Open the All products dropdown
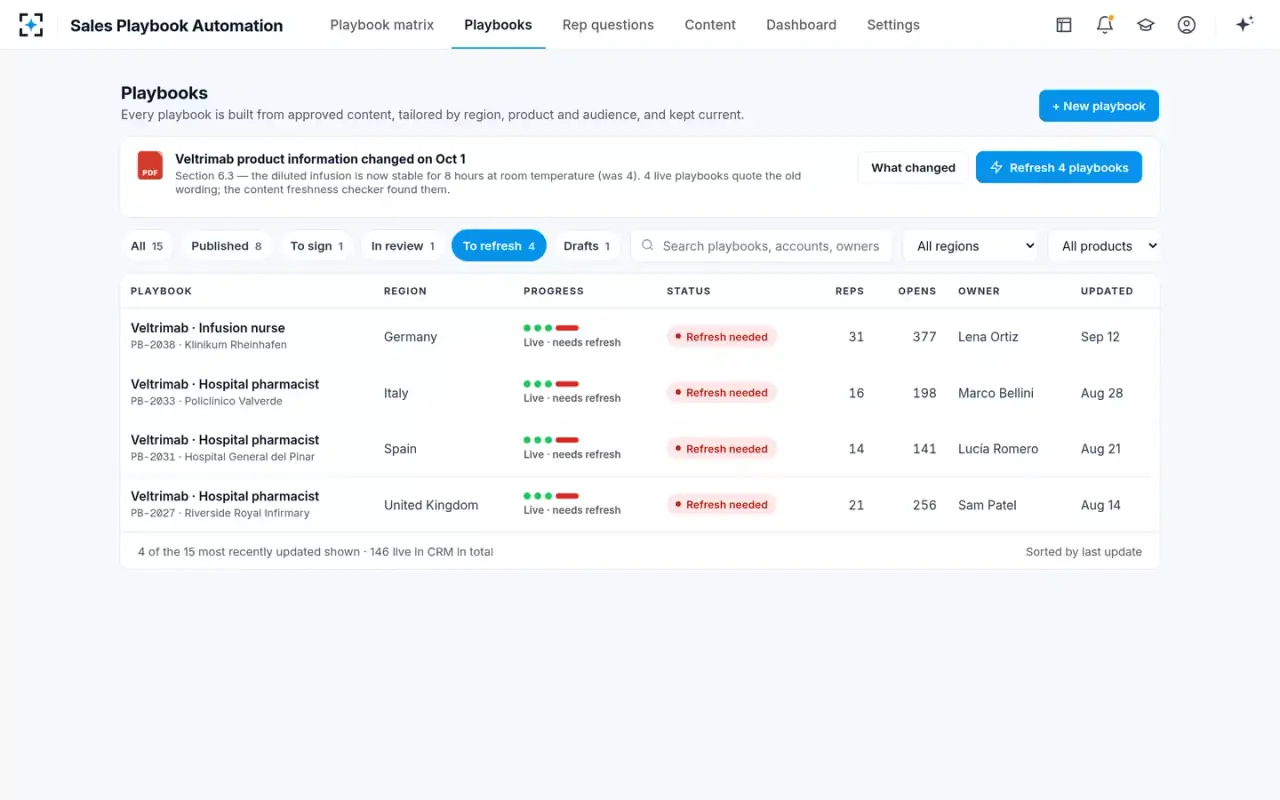This screenshot has width=1280, height=800. (x=1104, y=246)
